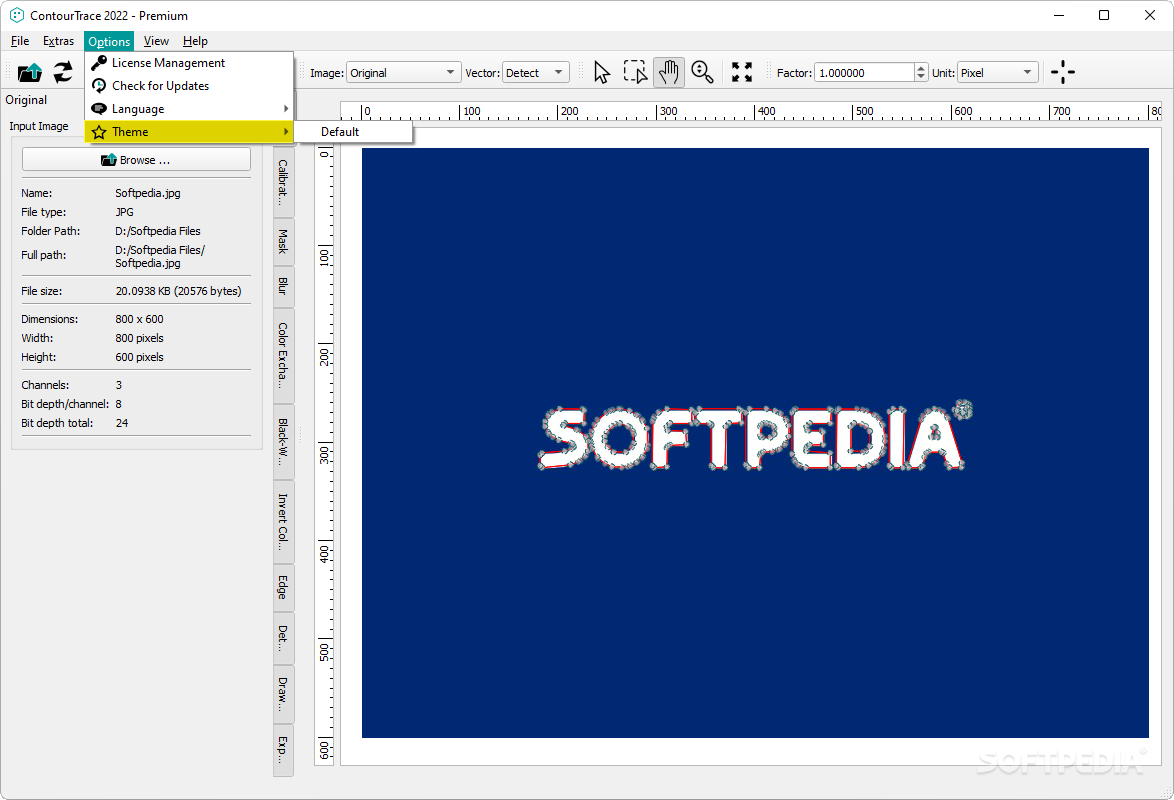Switch to the Detection side tab

283,637
